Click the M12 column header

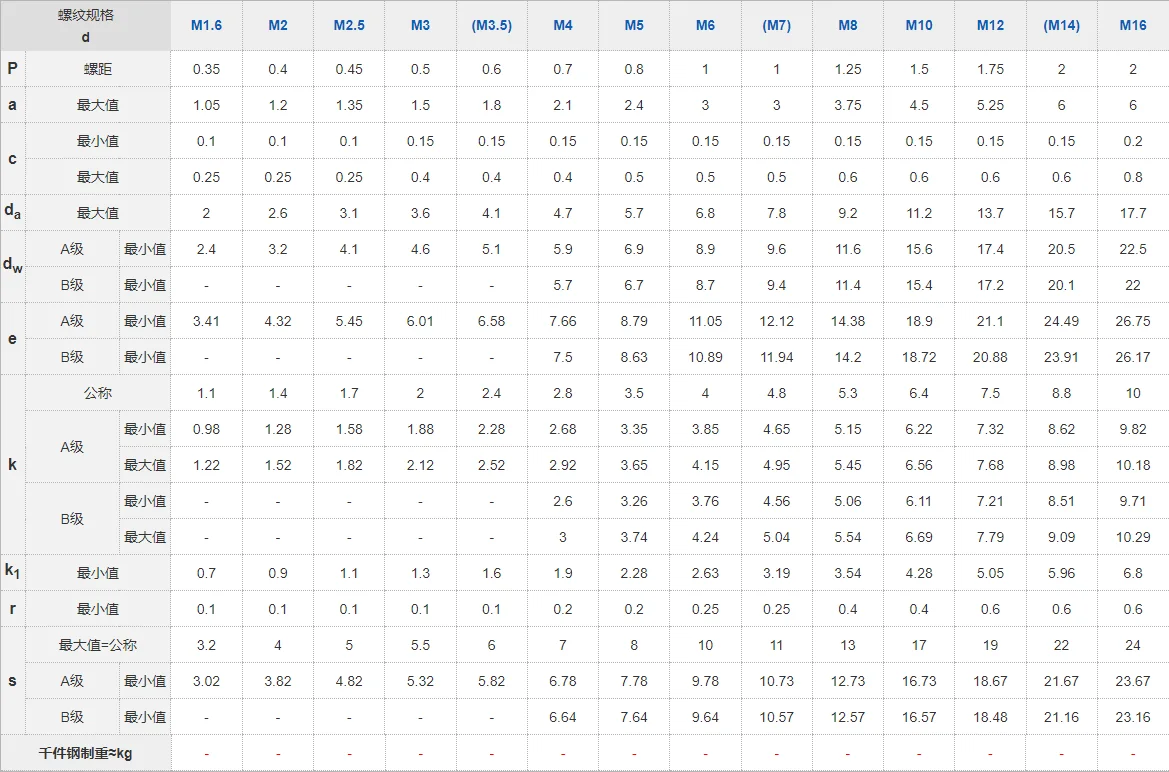pos(990,25)
